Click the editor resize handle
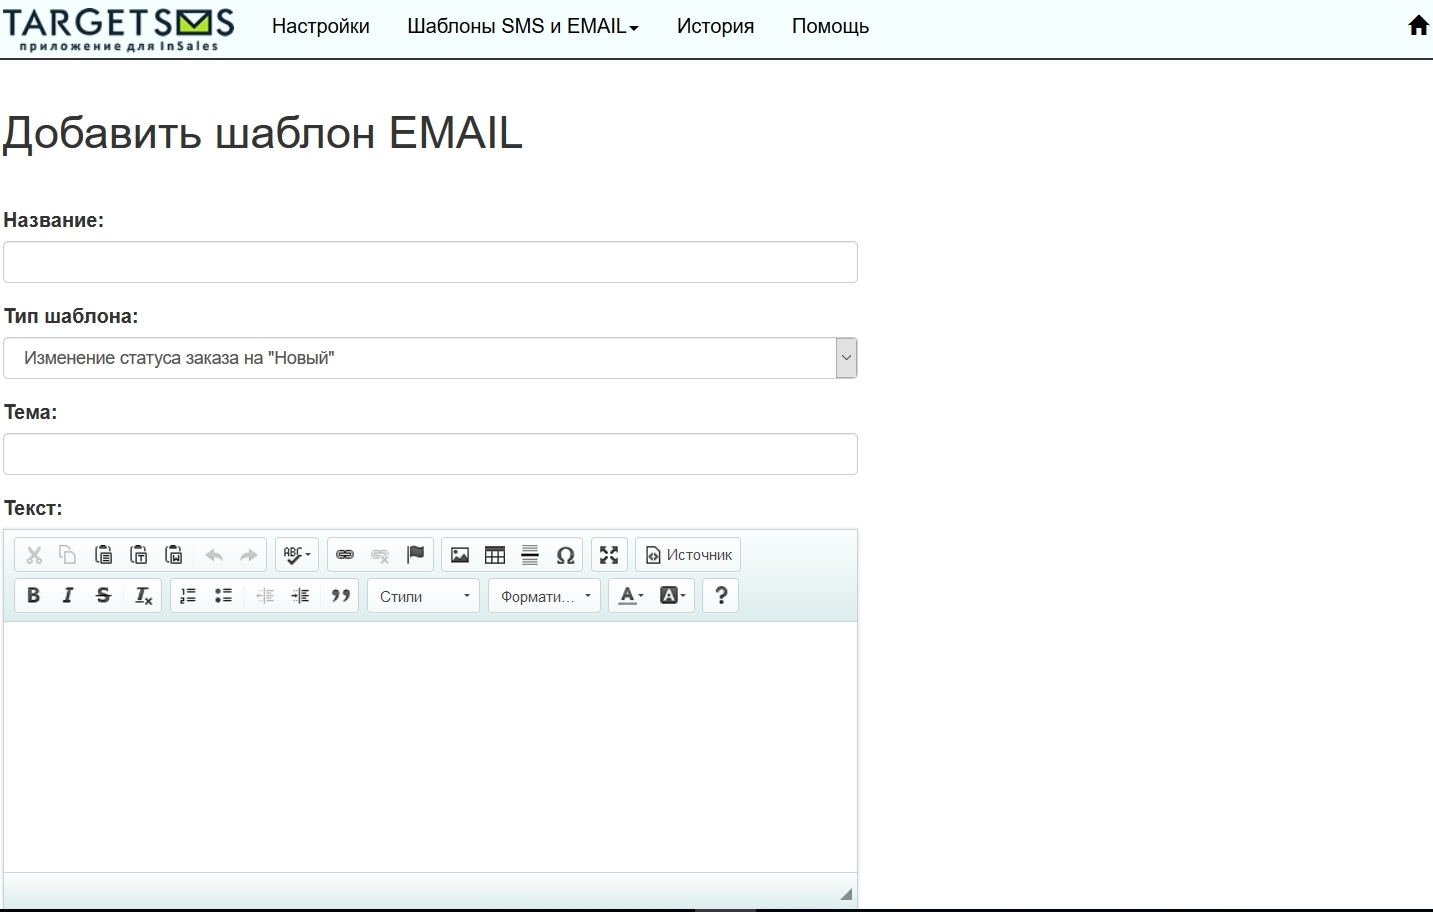This screenshot has height=912, width=1433. (x=846, y=894)
